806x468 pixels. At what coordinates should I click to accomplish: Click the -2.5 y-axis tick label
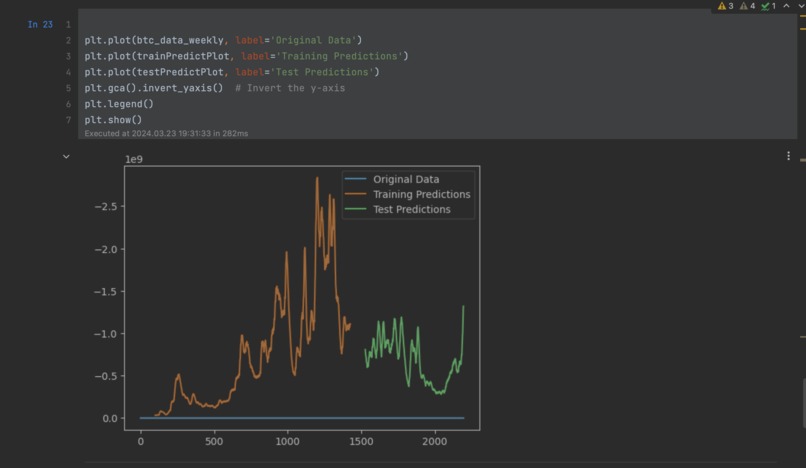106,207
